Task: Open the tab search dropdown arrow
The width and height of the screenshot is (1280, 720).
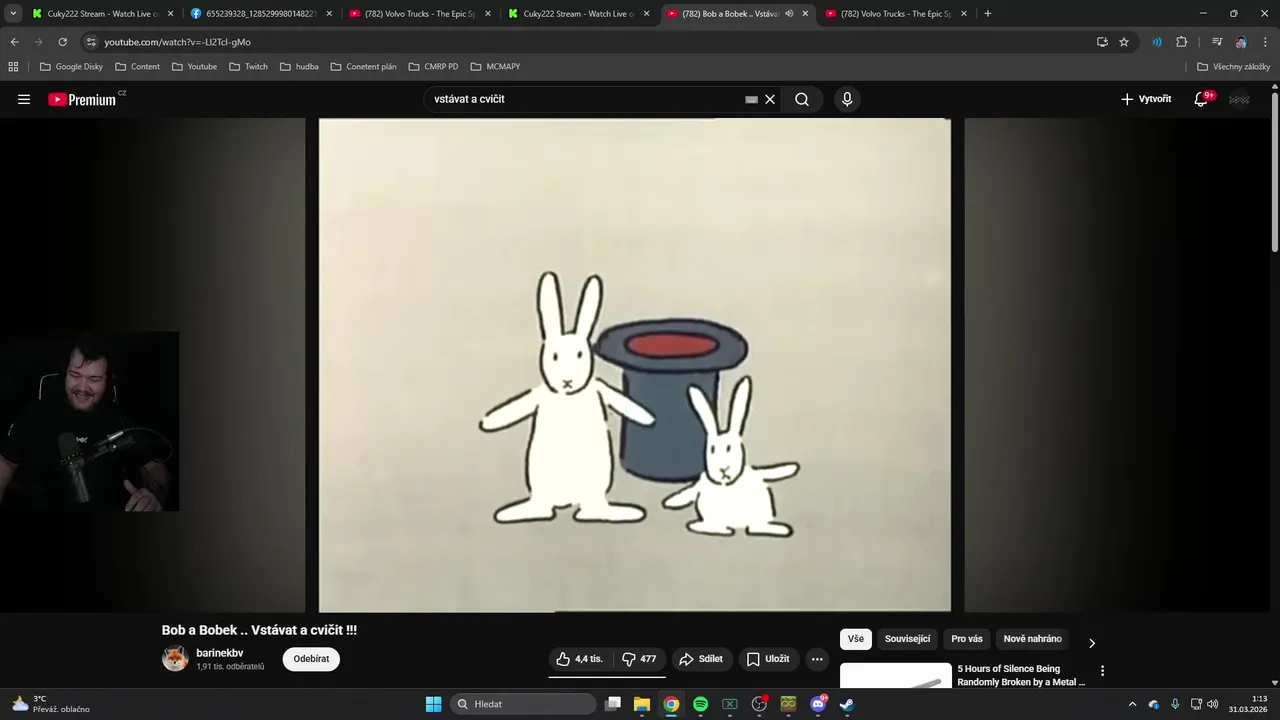Action: (13, 13)
